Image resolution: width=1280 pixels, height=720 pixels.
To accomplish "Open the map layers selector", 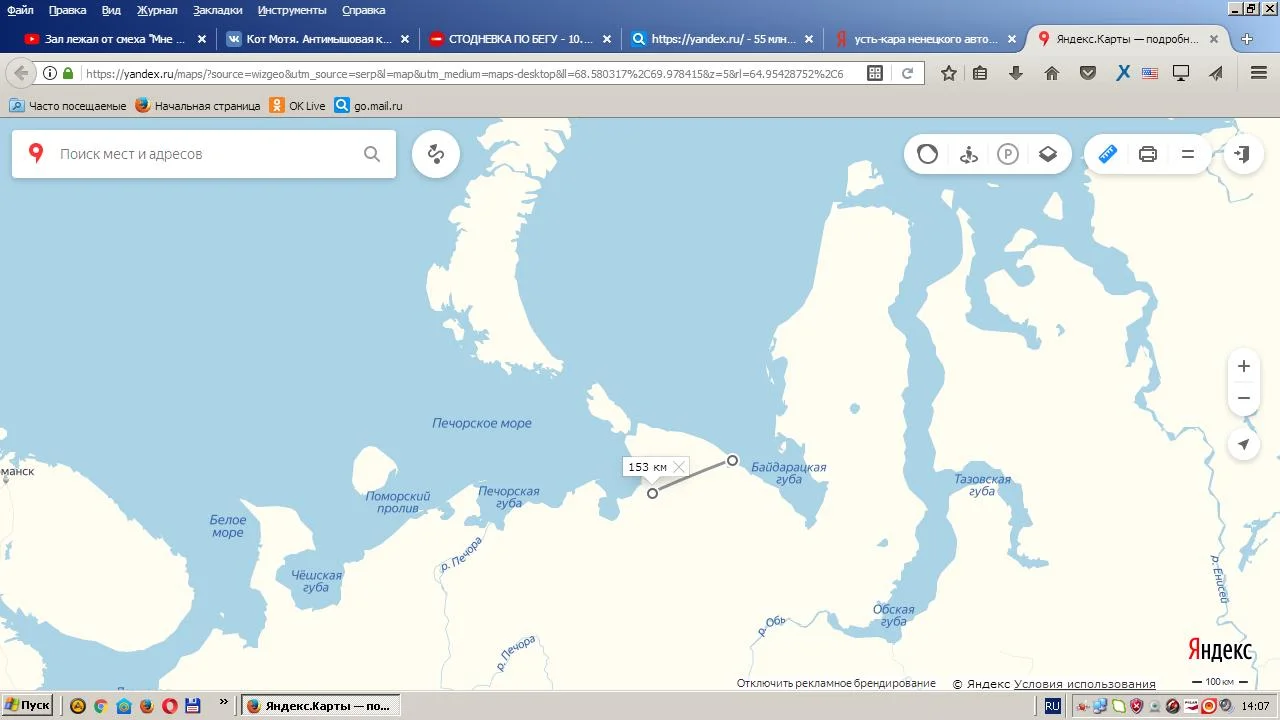I will click(x=1048, y=154).
